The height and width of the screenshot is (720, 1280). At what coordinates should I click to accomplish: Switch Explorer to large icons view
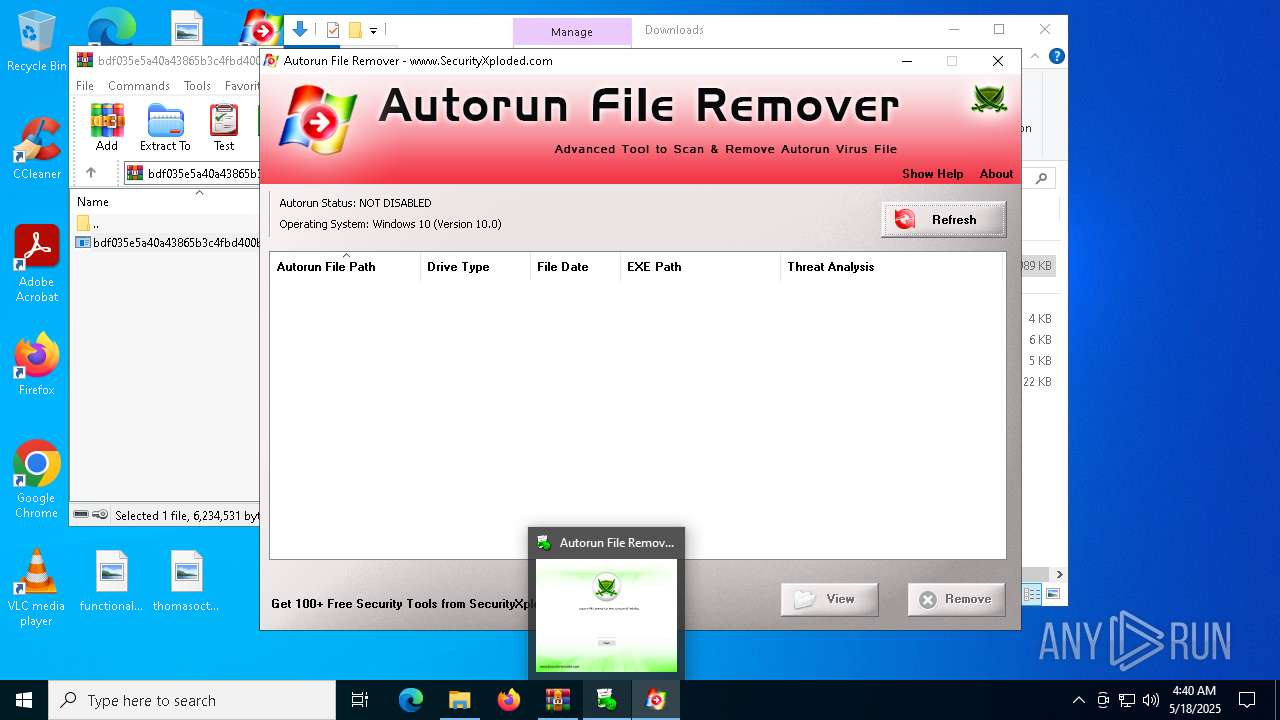(1052, 594)
